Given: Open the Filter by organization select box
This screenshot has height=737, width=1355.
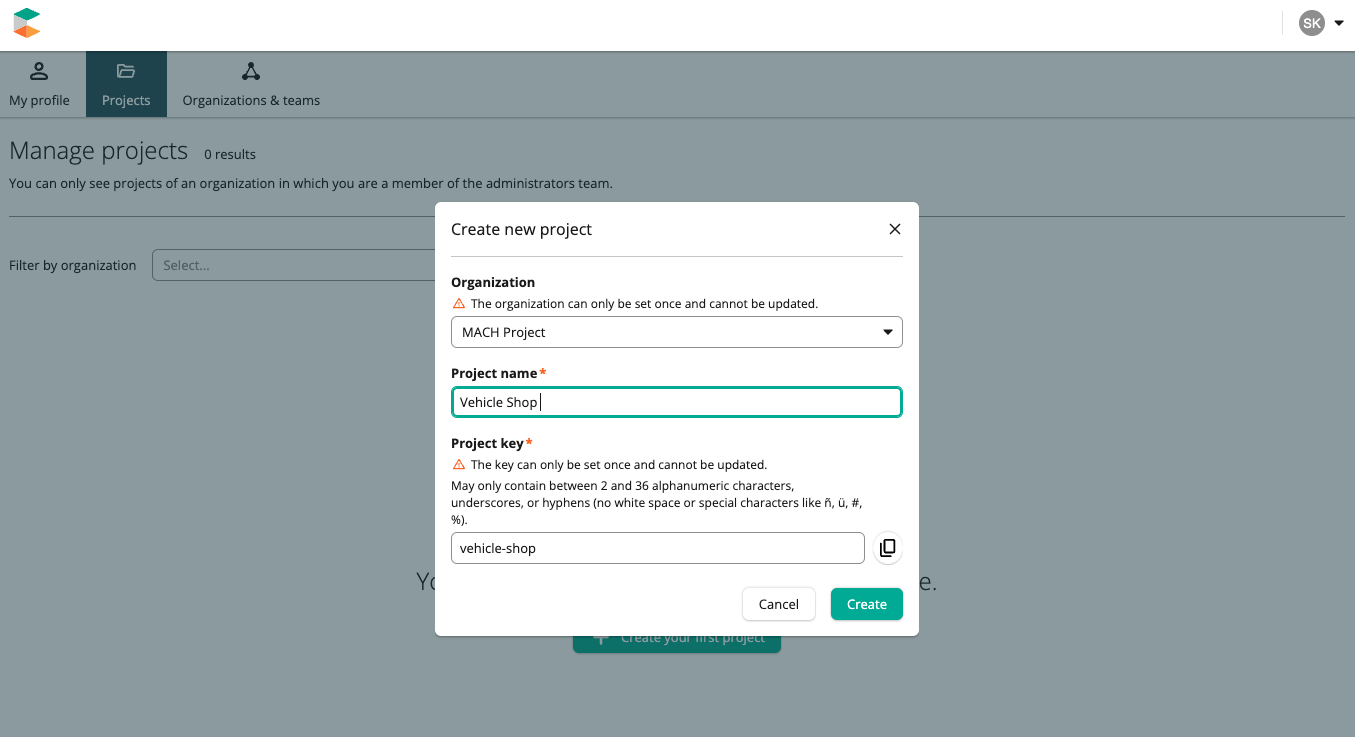Looking at the screenshot, I should point(294,265).
